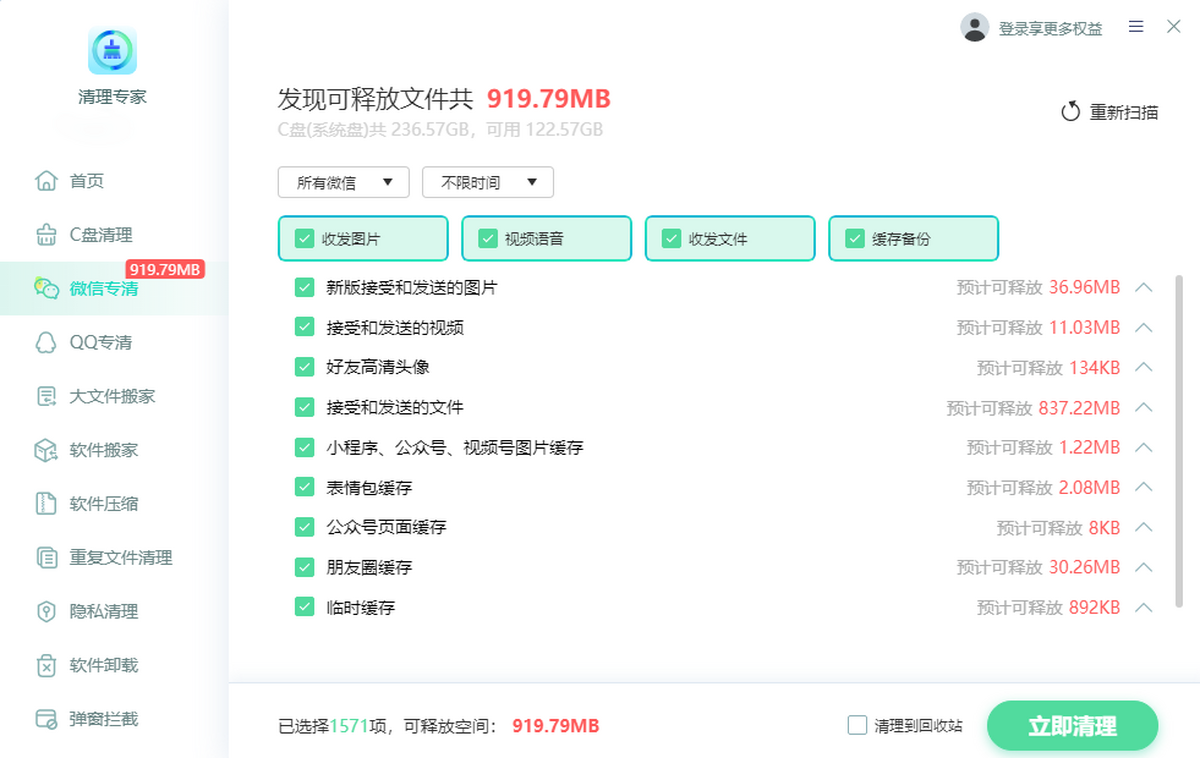
Task: Expand the 接受和发送的文件 row chevron
Action: [x=1145, y=407]
